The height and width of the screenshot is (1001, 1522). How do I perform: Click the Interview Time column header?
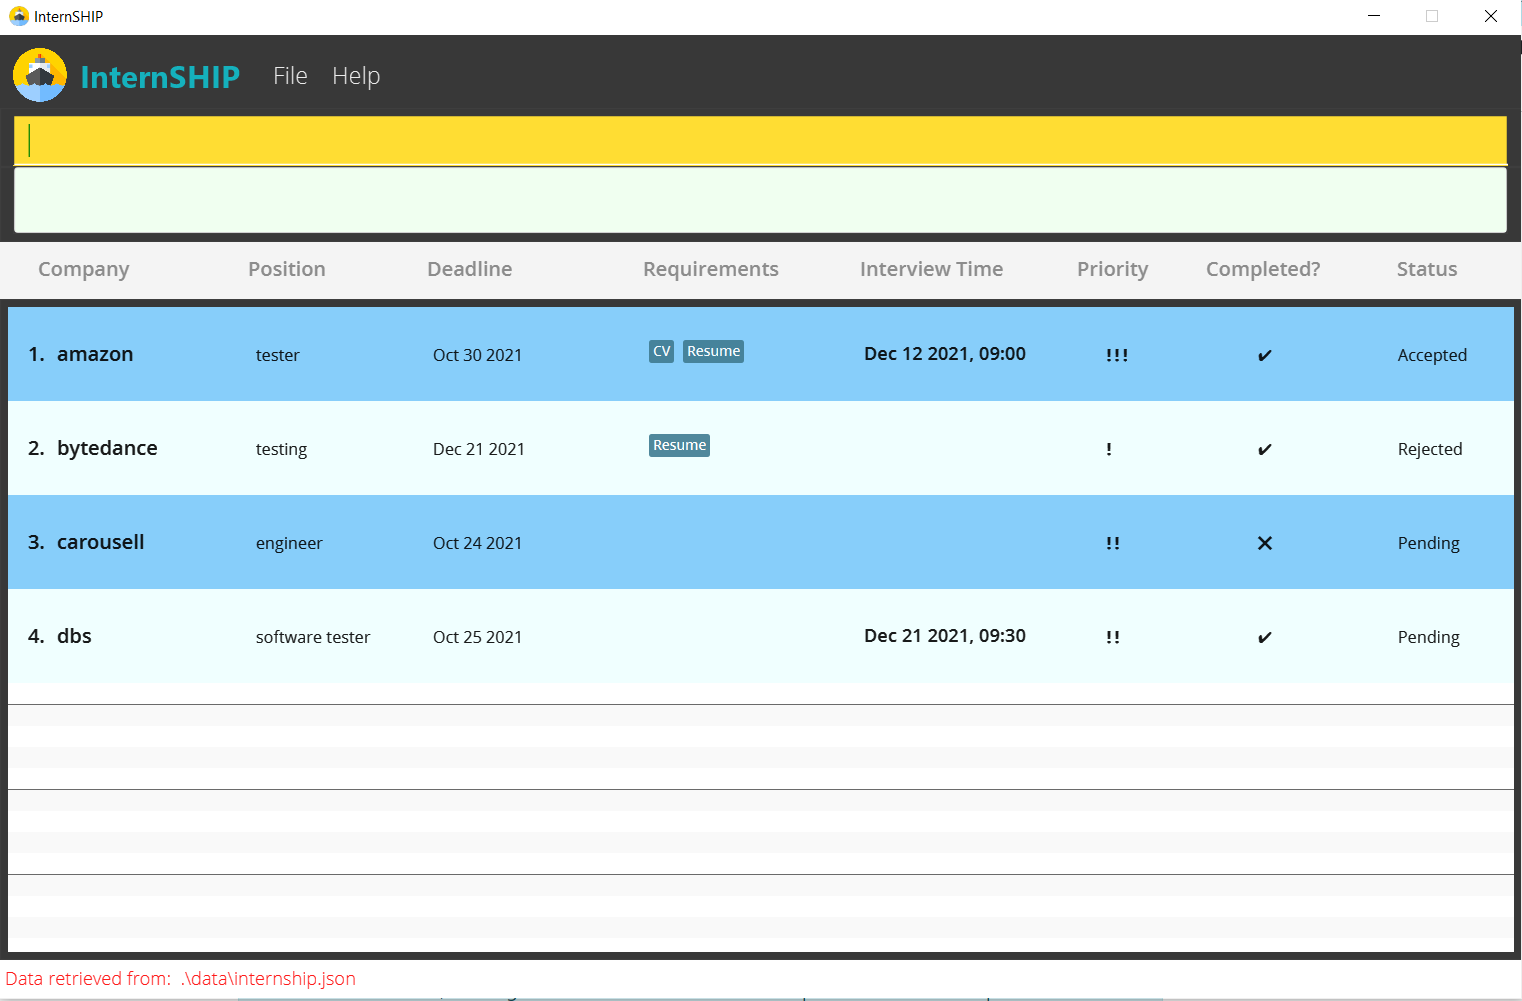click(x=931, y=269)
